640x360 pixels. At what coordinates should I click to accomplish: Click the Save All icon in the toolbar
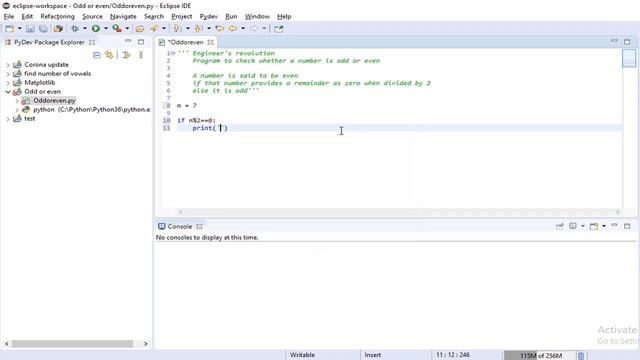point(43,29)
